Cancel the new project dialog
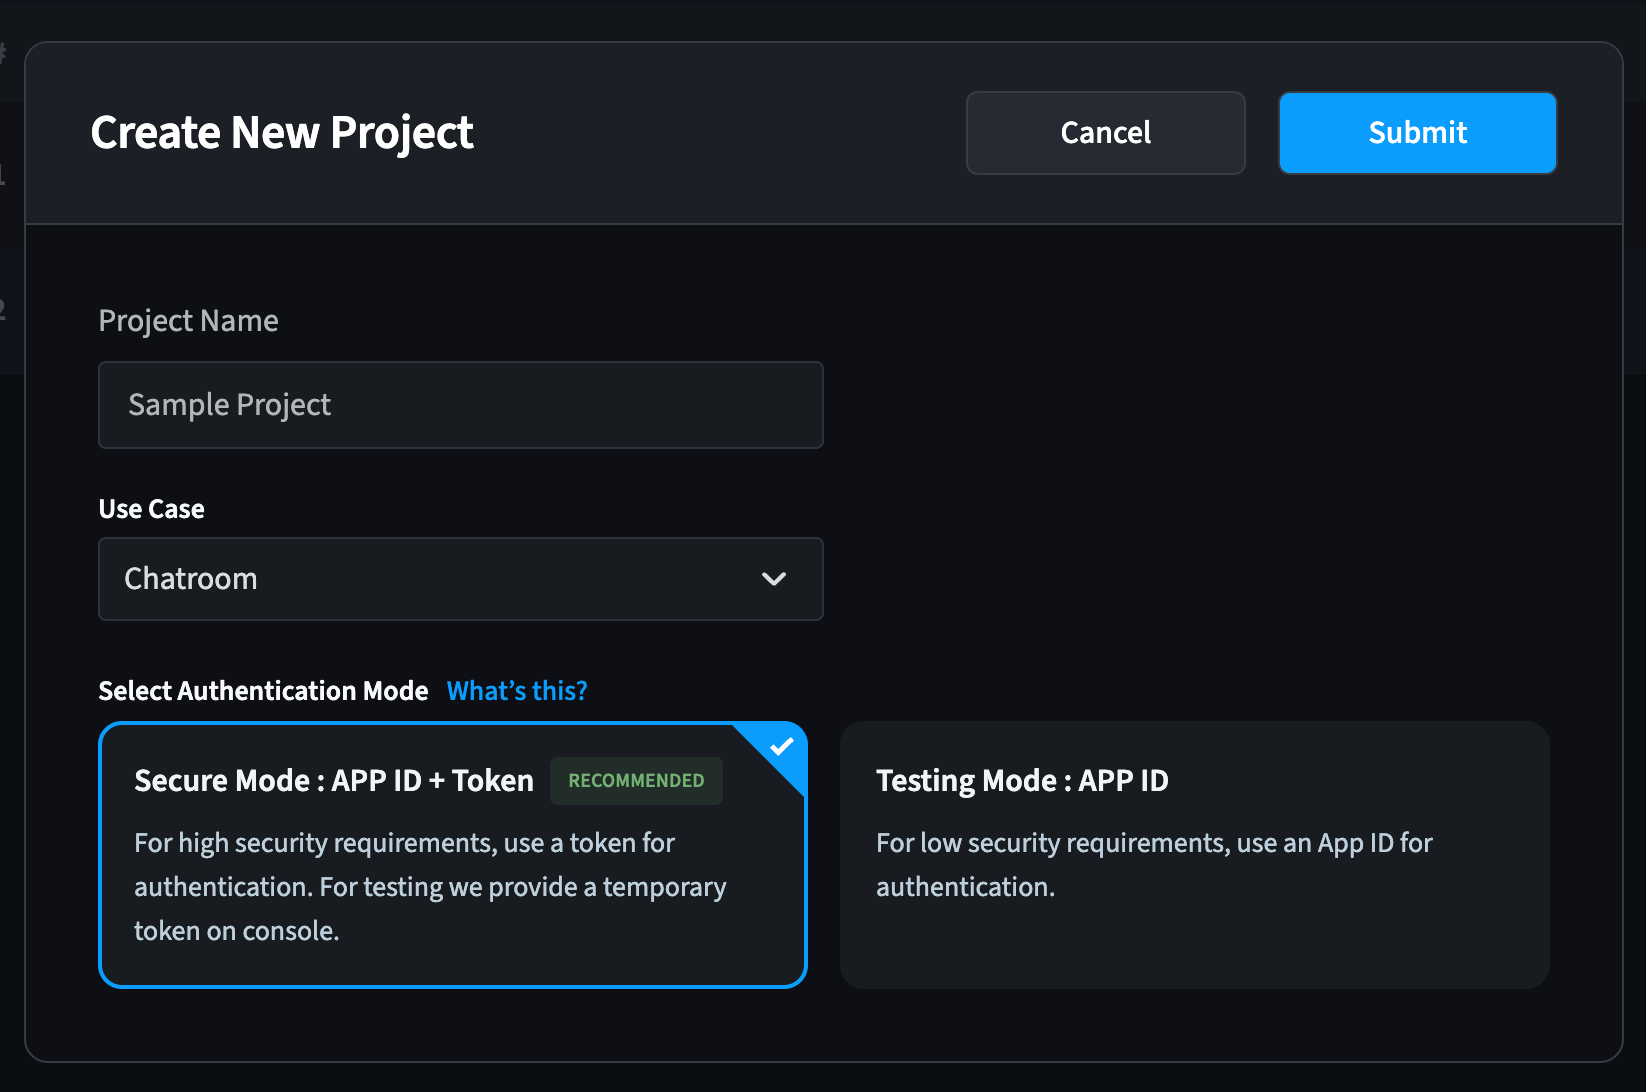1646x1092 pixels. (x=1105, y=133)
